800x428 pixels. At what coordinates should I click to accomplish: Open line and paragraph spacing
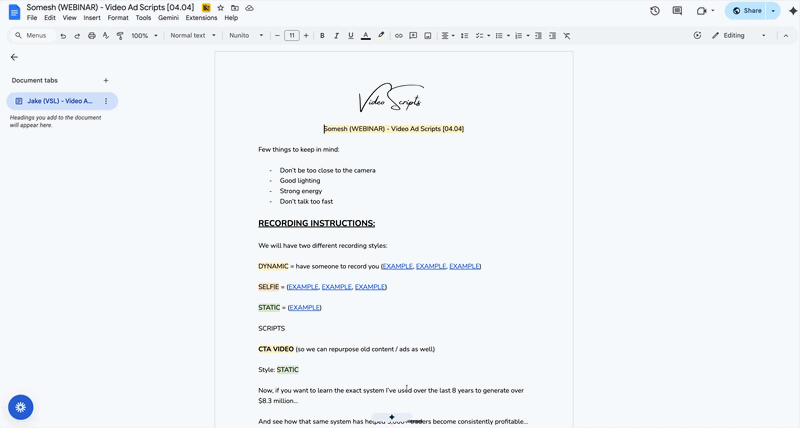464,36
